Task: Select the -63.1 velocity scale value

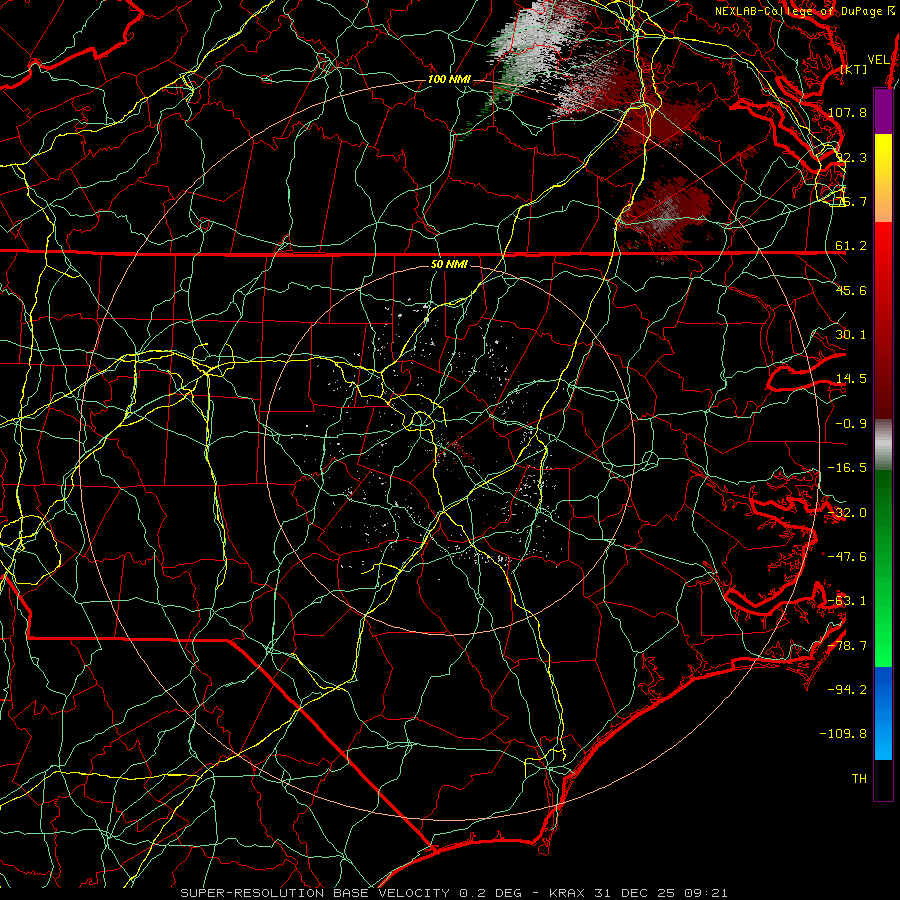Action: click(847, 601)
